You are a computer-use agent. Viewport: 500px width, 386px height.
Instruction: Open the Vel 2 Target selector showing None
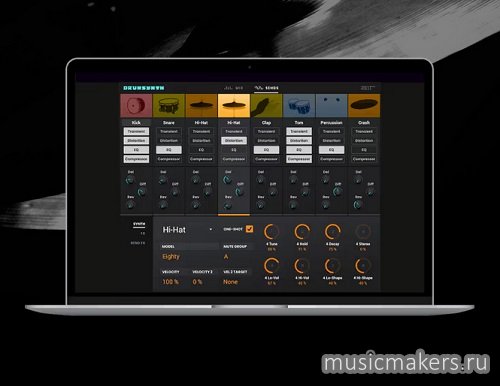pyautogui.click(x=230, y=282)
